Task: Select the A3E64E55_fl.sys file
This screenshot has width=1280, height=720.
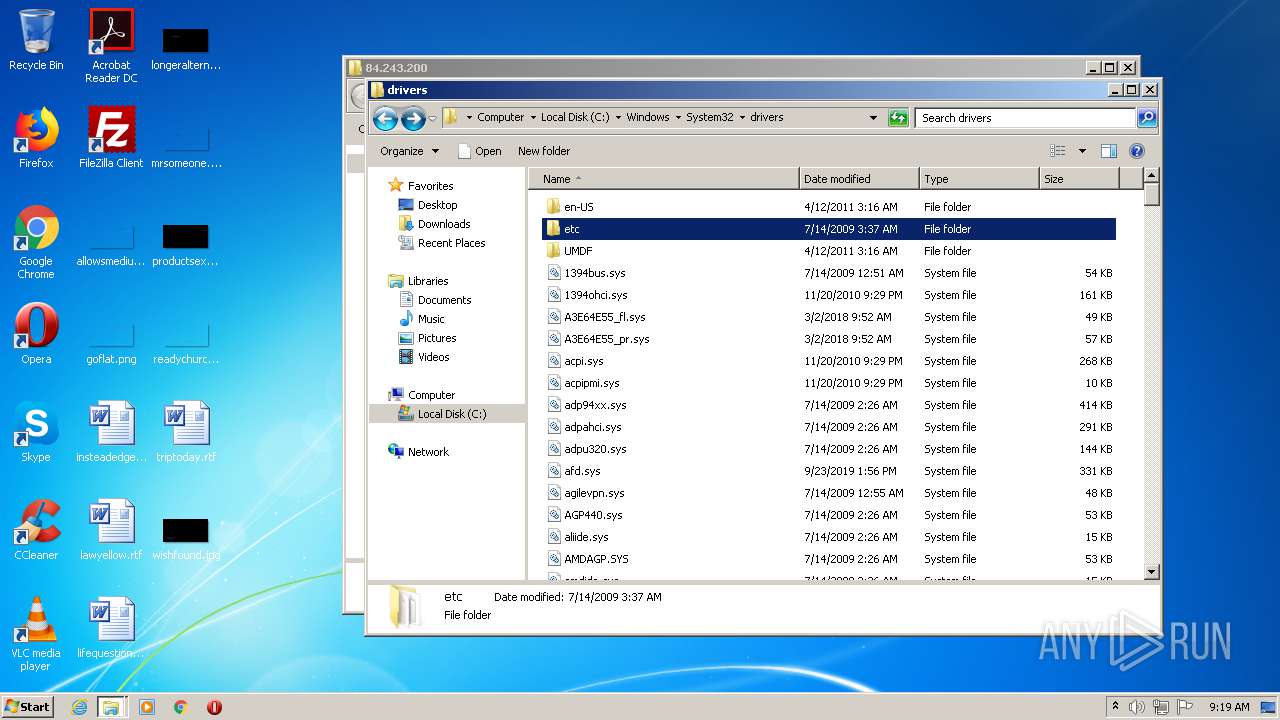Action: coord(604,317)
